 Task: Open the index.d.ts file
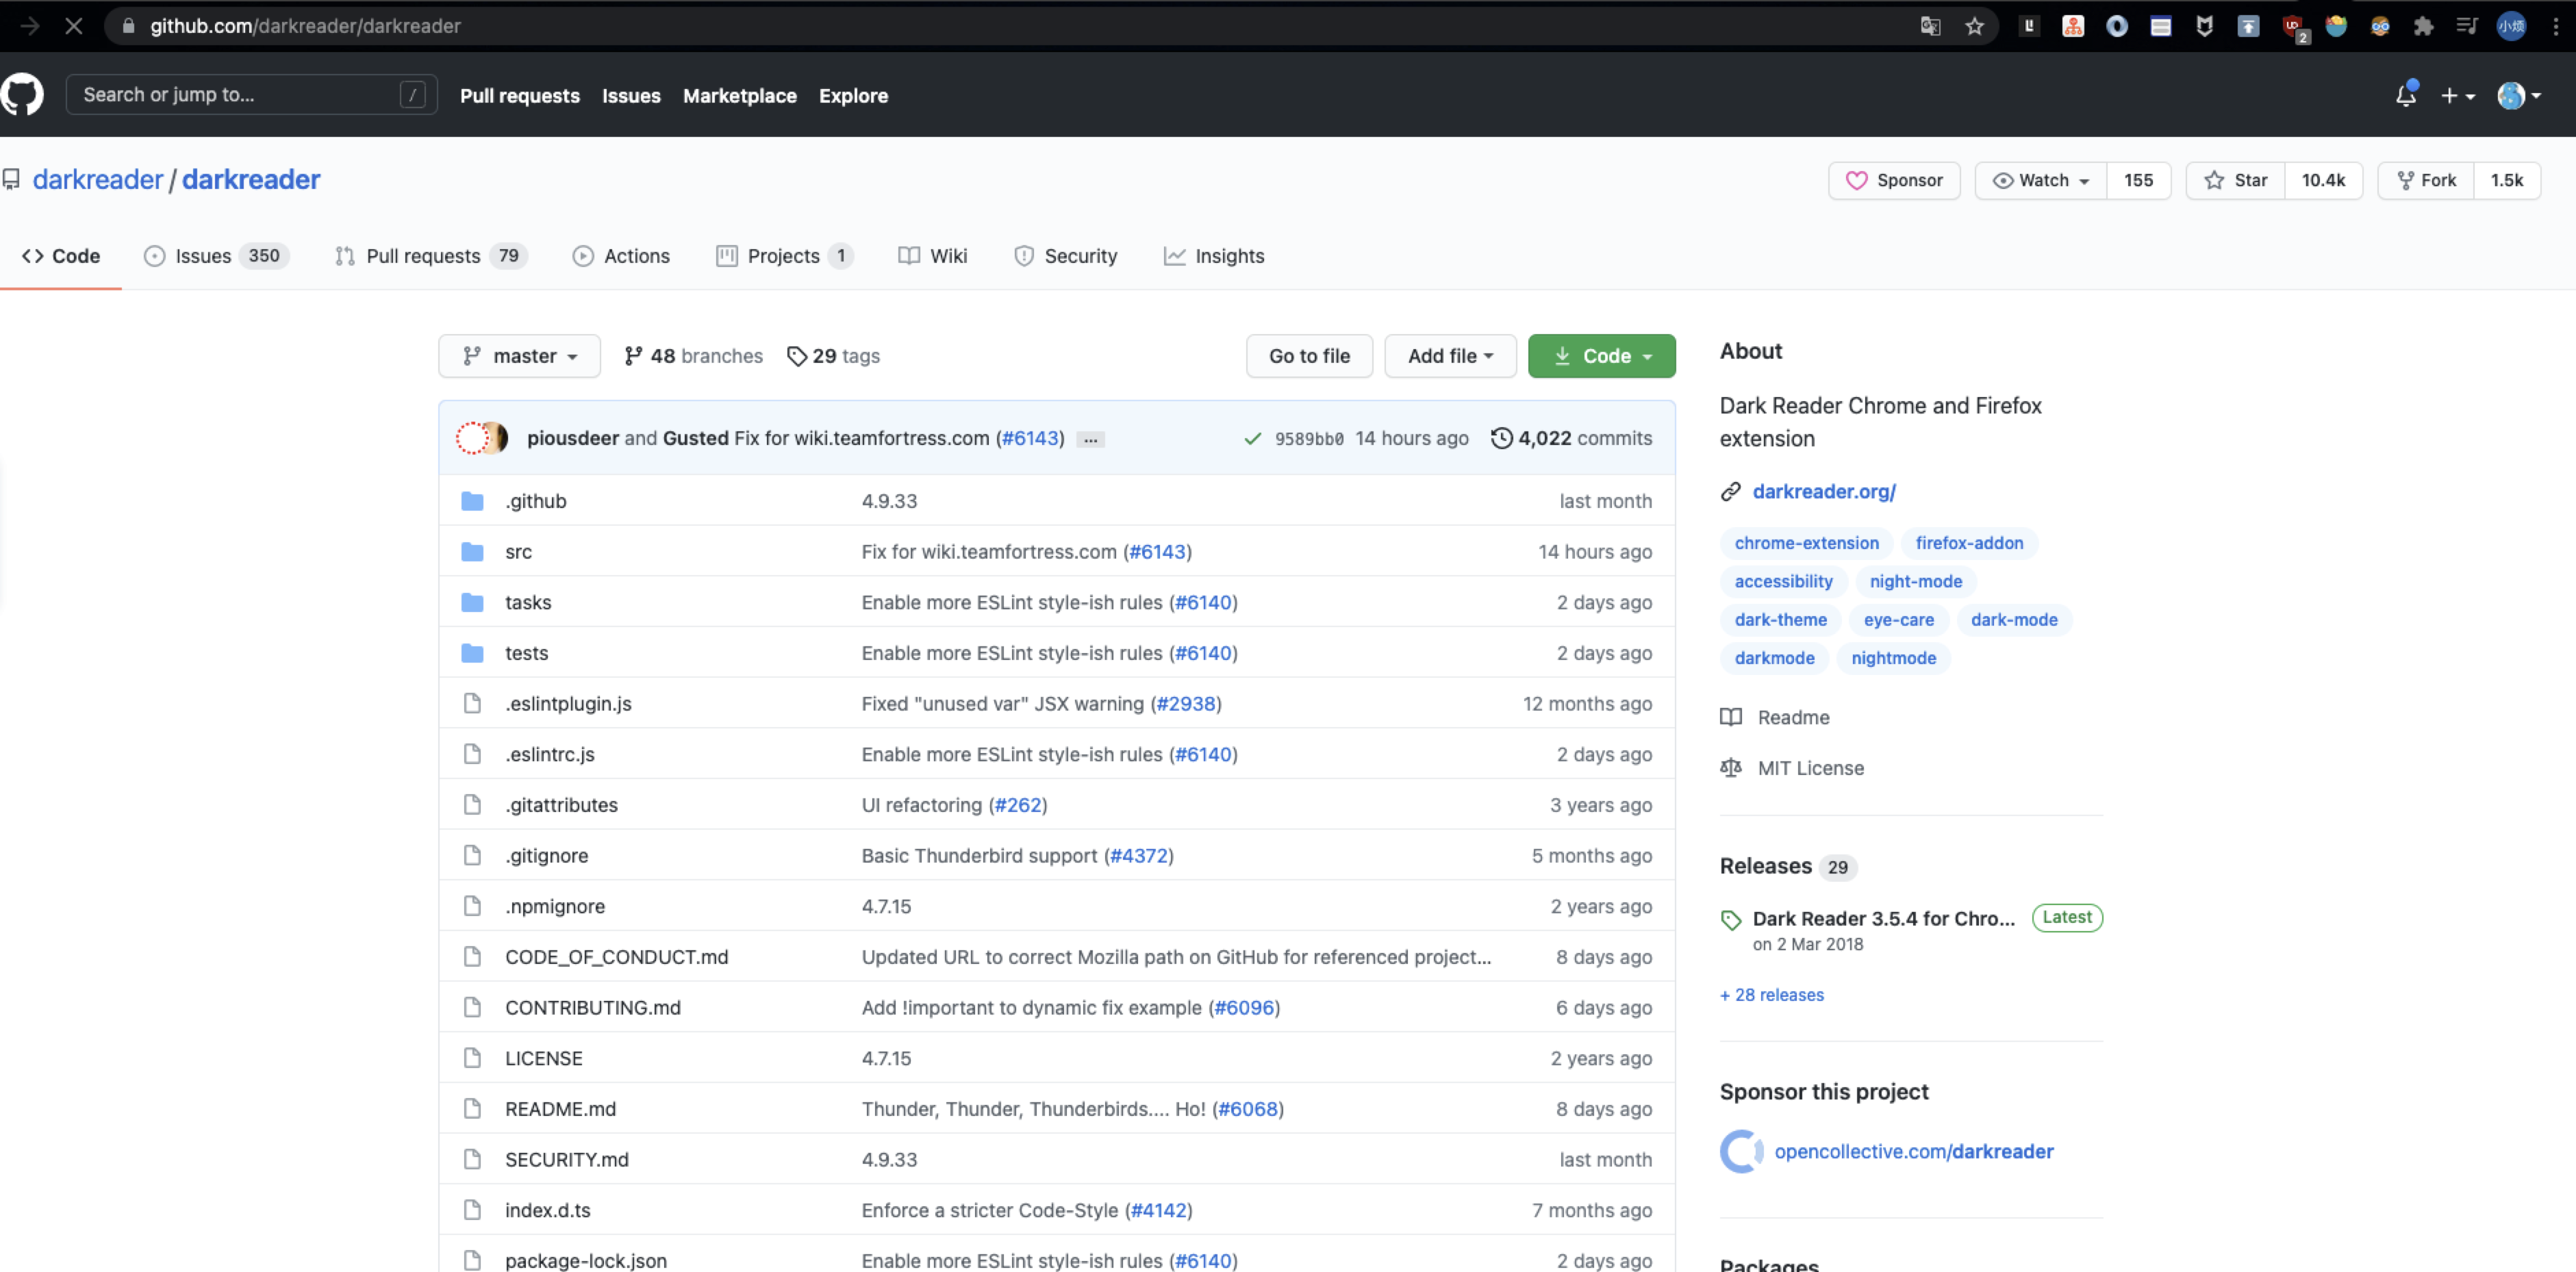548,1210
